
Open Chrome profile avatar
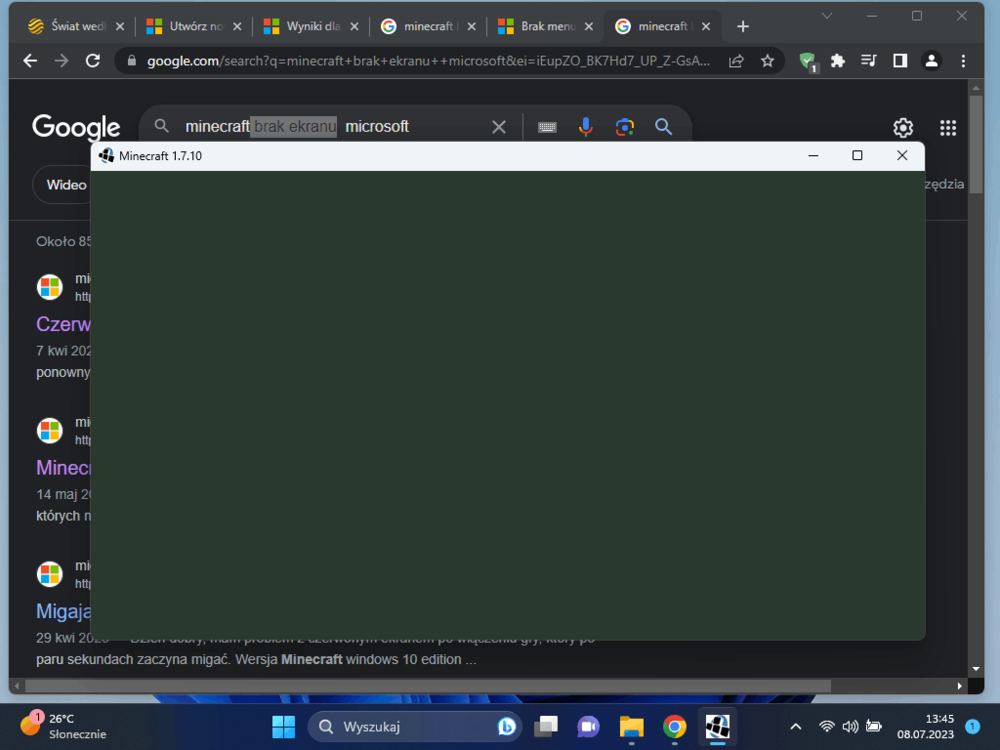(931, 61)
